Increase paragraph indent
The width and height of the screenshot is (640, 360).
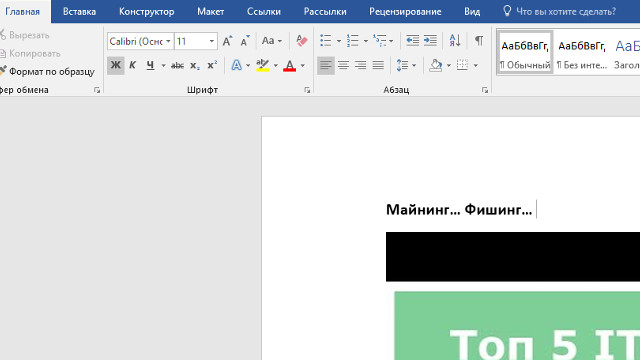(x=430, y=40)
